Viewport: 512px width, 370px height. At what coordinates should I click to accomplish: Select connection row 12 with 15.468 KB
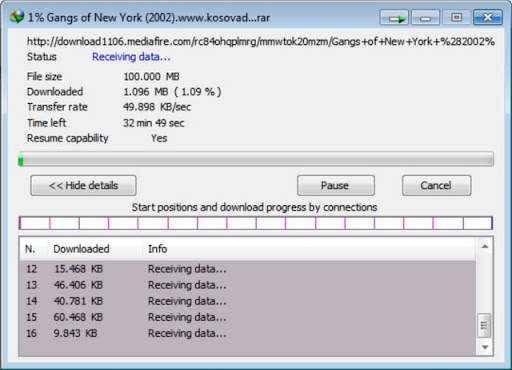[x=247, y=269]
